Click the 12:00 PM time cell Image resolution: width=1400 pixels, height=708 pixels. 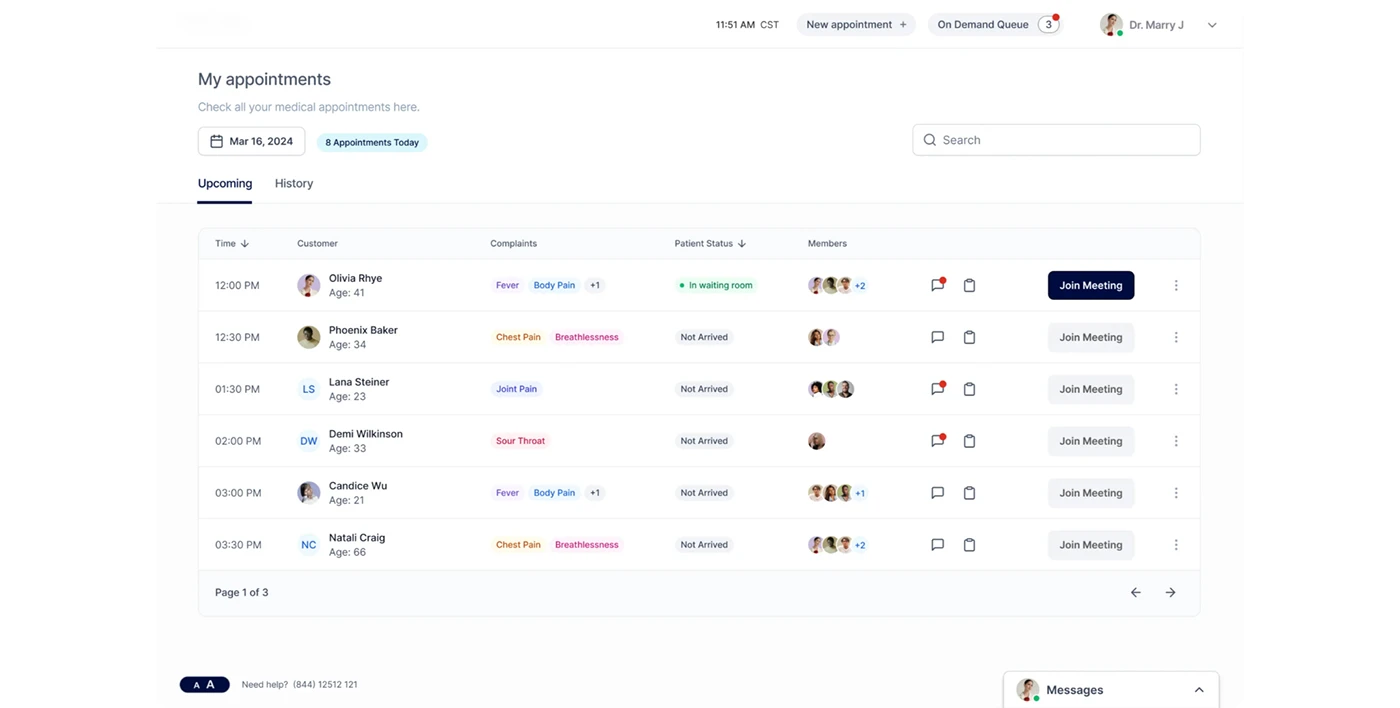(237, 285)
